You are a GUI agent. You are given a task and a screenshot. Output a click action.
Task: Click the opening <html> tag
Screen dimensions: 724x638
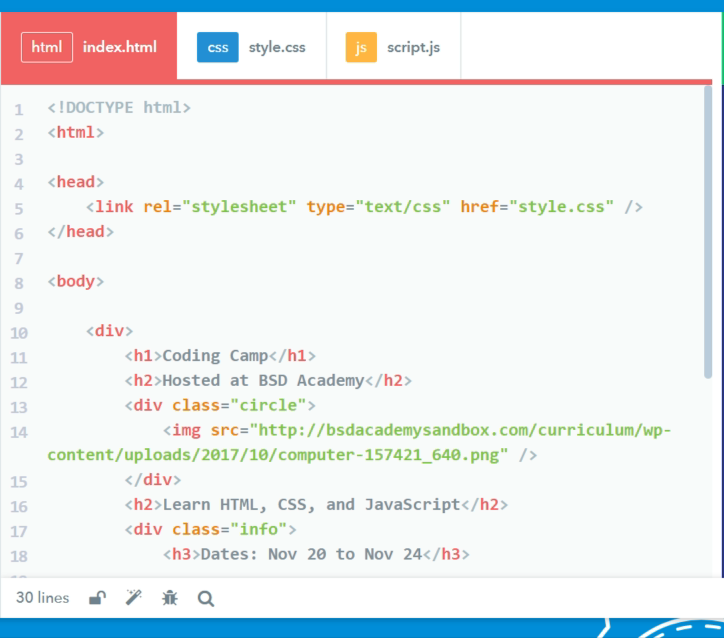coord(76,132)
